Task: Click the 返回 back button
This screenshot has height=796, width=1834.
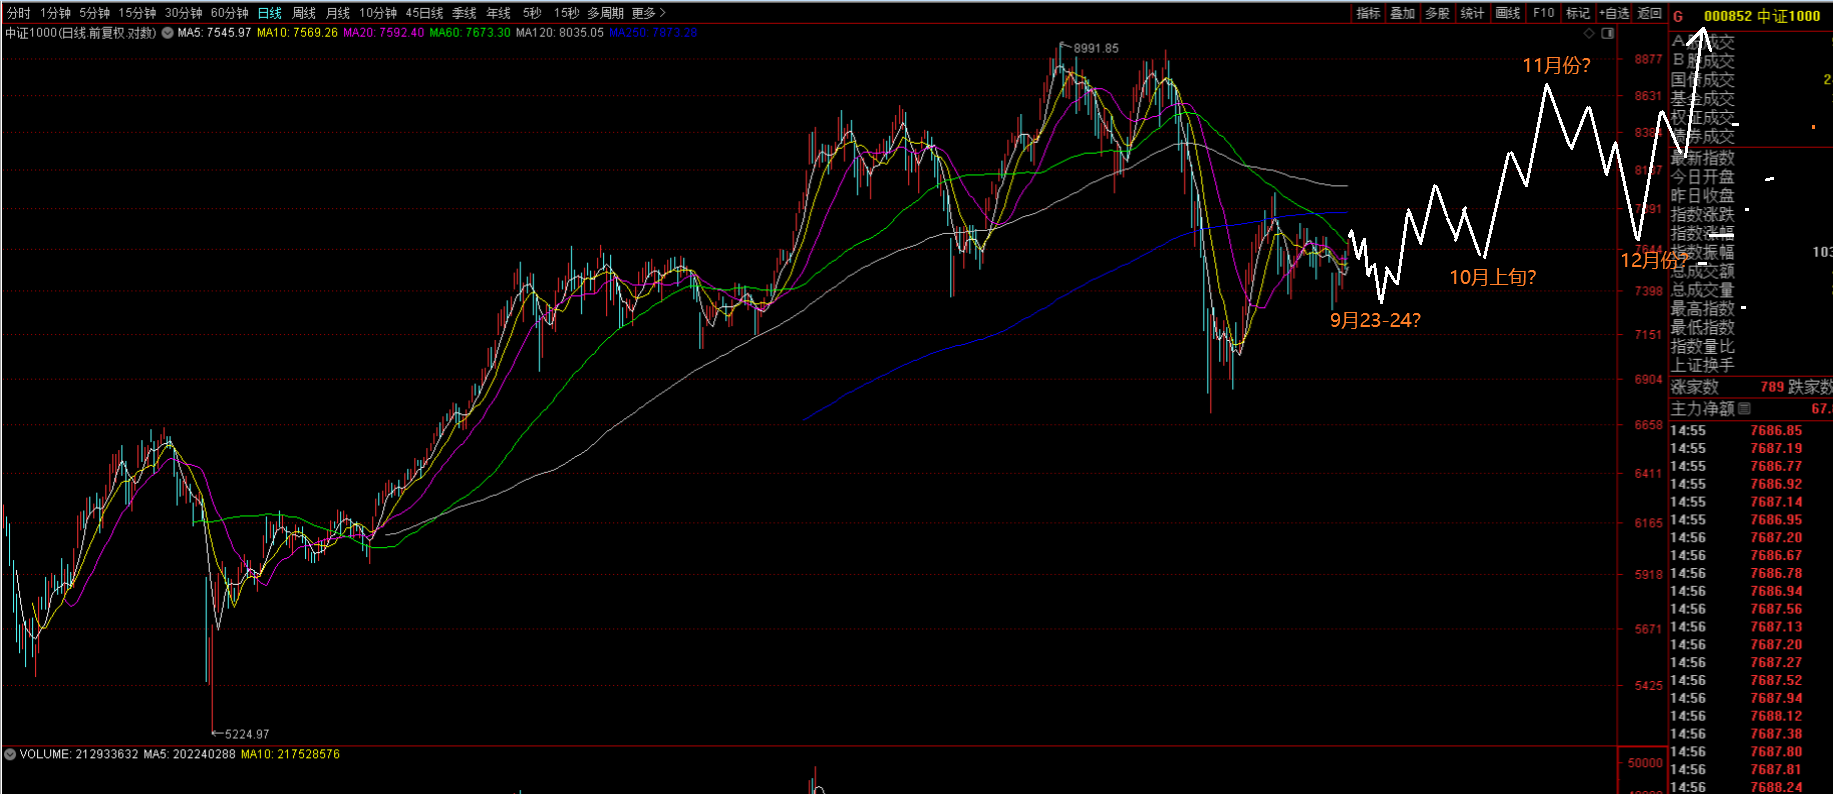Action: pos(1650,13)
